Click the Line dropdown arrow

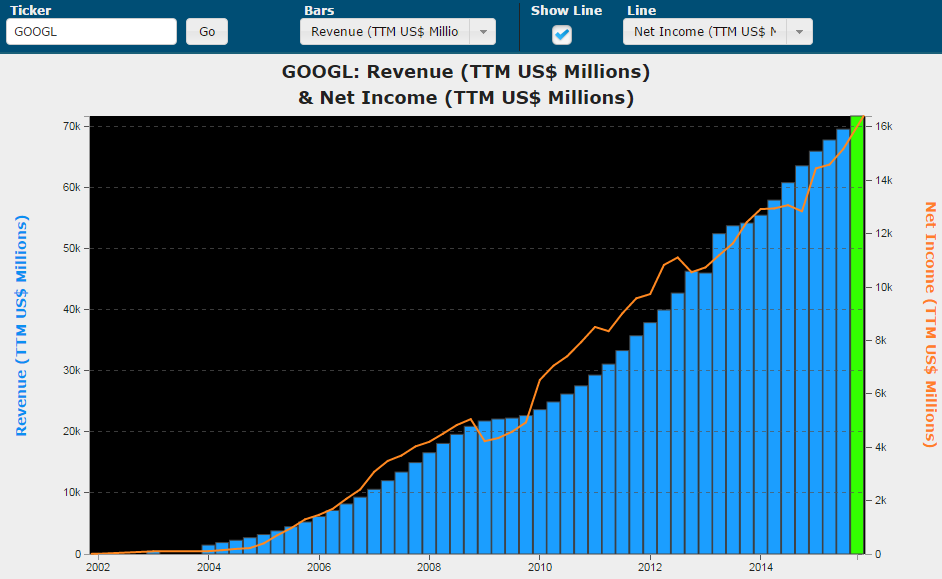point(800,32)
